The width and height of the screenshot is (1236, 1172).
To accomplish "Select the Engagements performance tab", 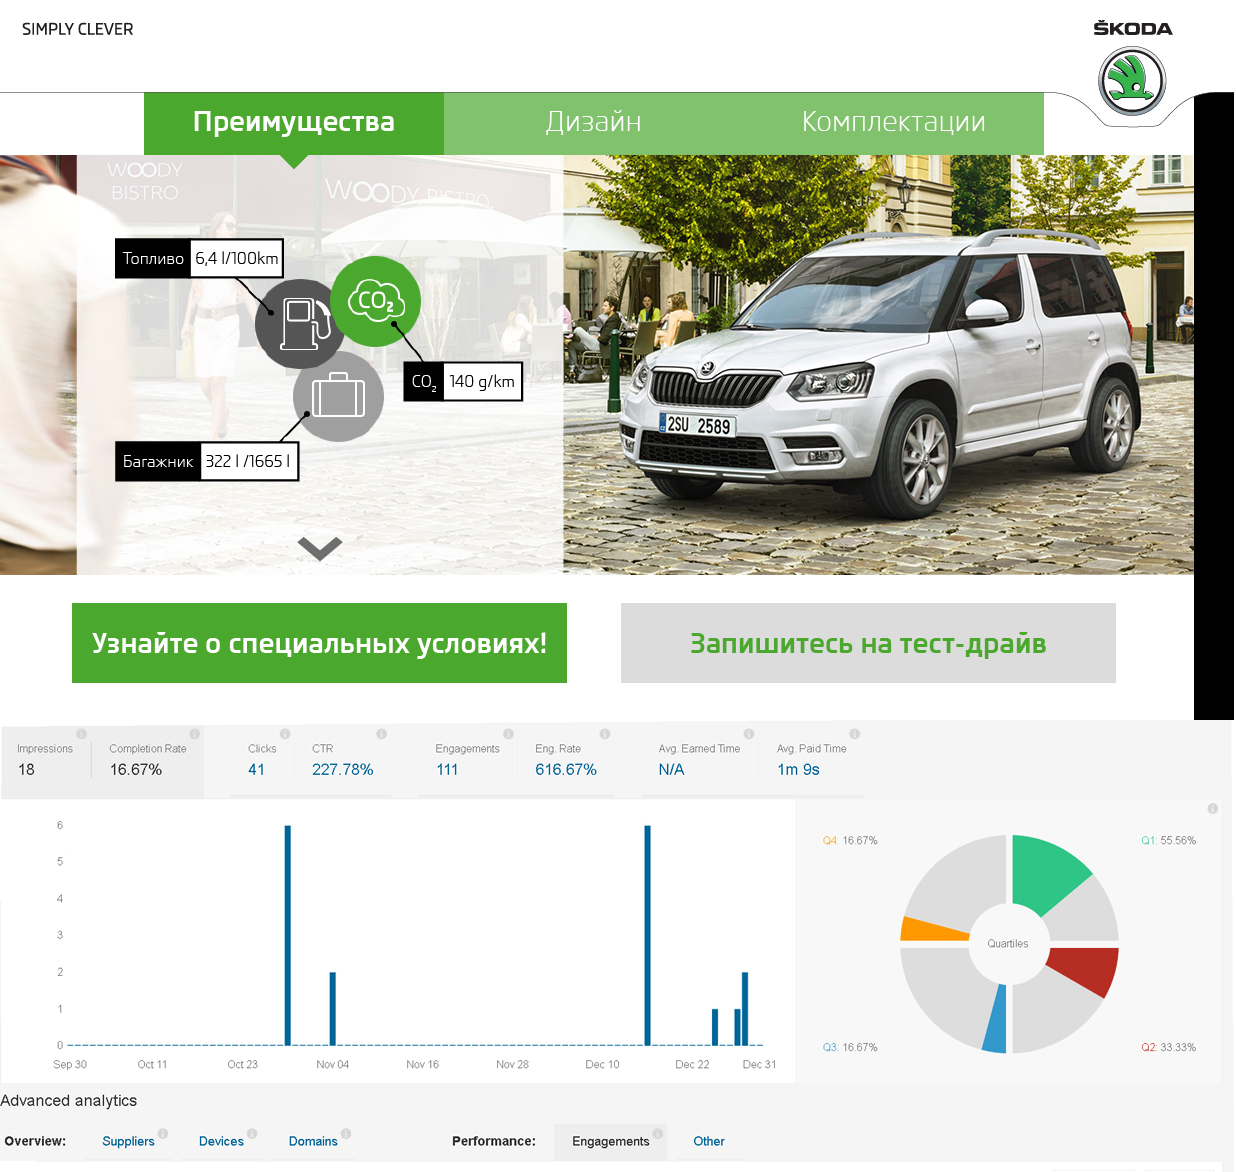I will (x=611, y=1141).
